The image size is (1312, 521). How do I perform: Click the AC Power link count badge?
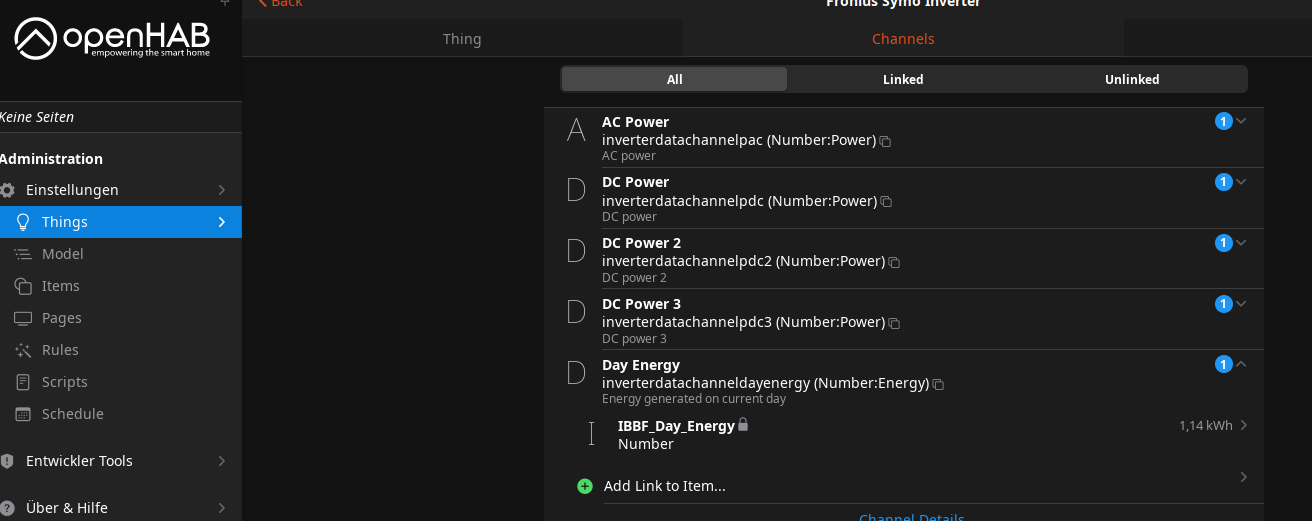pyautogui.click(x=1223, y=121)
